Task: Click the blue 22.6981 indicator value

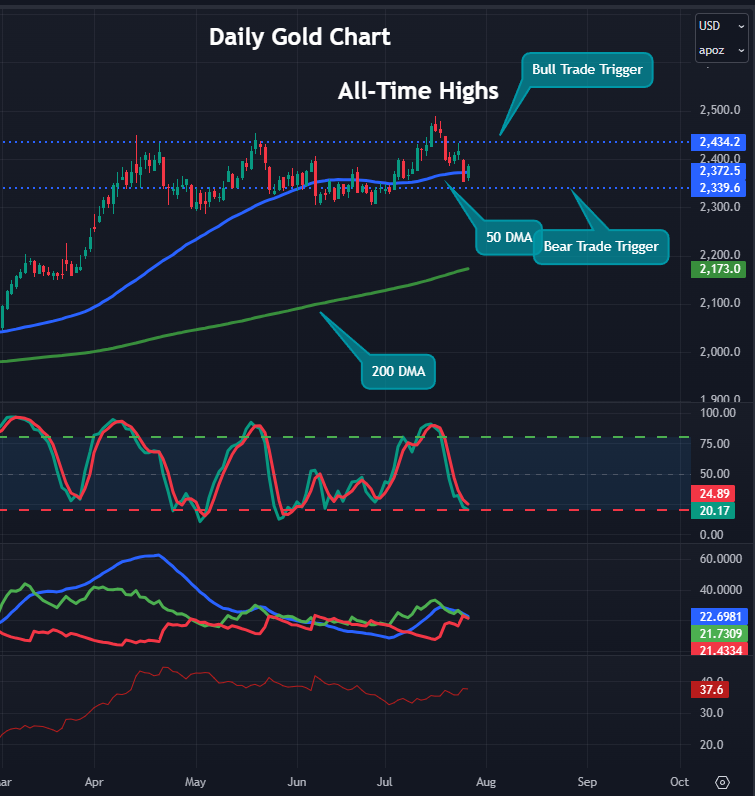Action: click(x=719, y=616)
